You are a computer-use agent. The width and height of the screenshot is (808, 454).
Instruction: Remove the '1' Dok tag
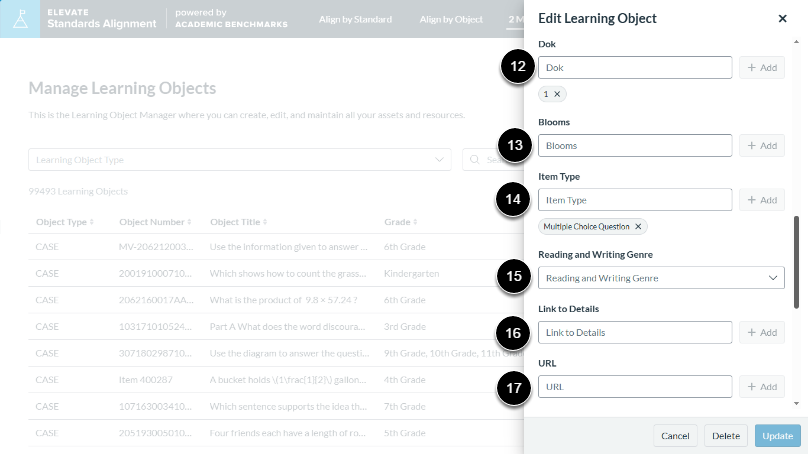[557, 94]
